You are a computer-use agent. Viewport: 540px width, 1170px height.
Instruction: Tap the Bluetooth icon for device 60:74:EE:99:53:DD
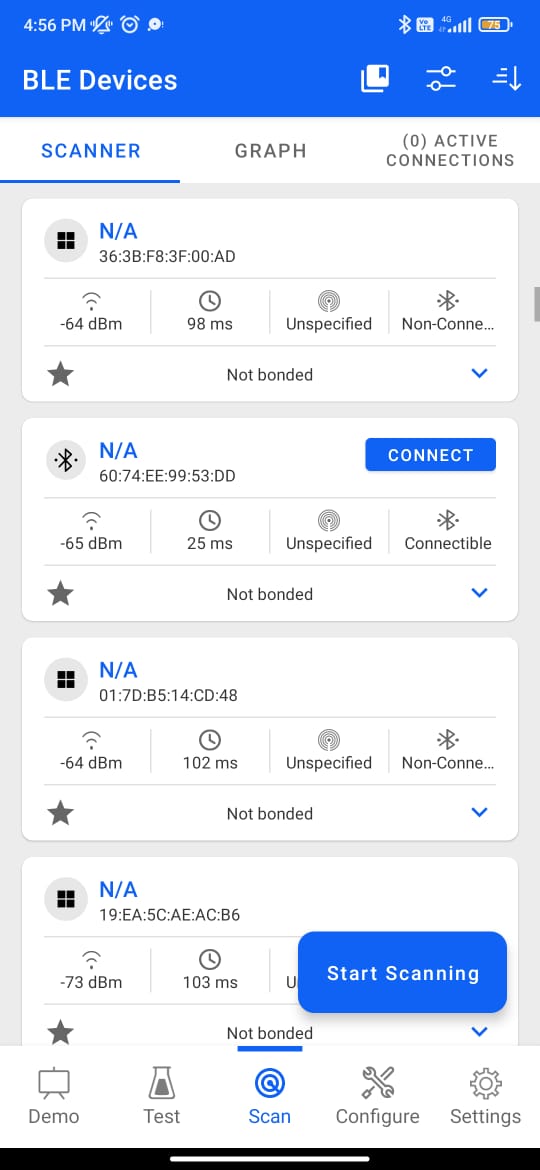(66, 460)
